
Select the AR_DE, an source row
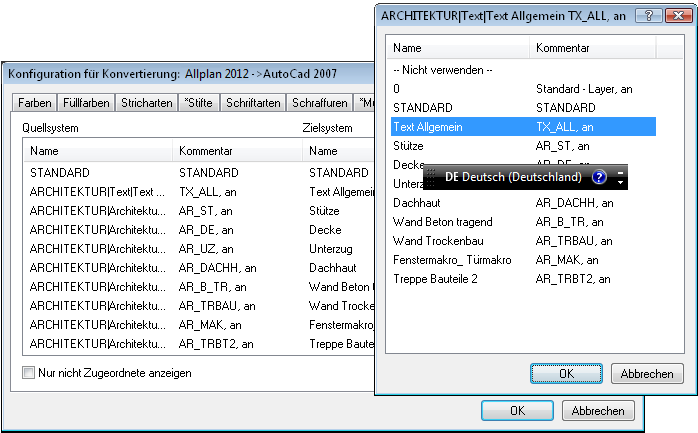199,230
